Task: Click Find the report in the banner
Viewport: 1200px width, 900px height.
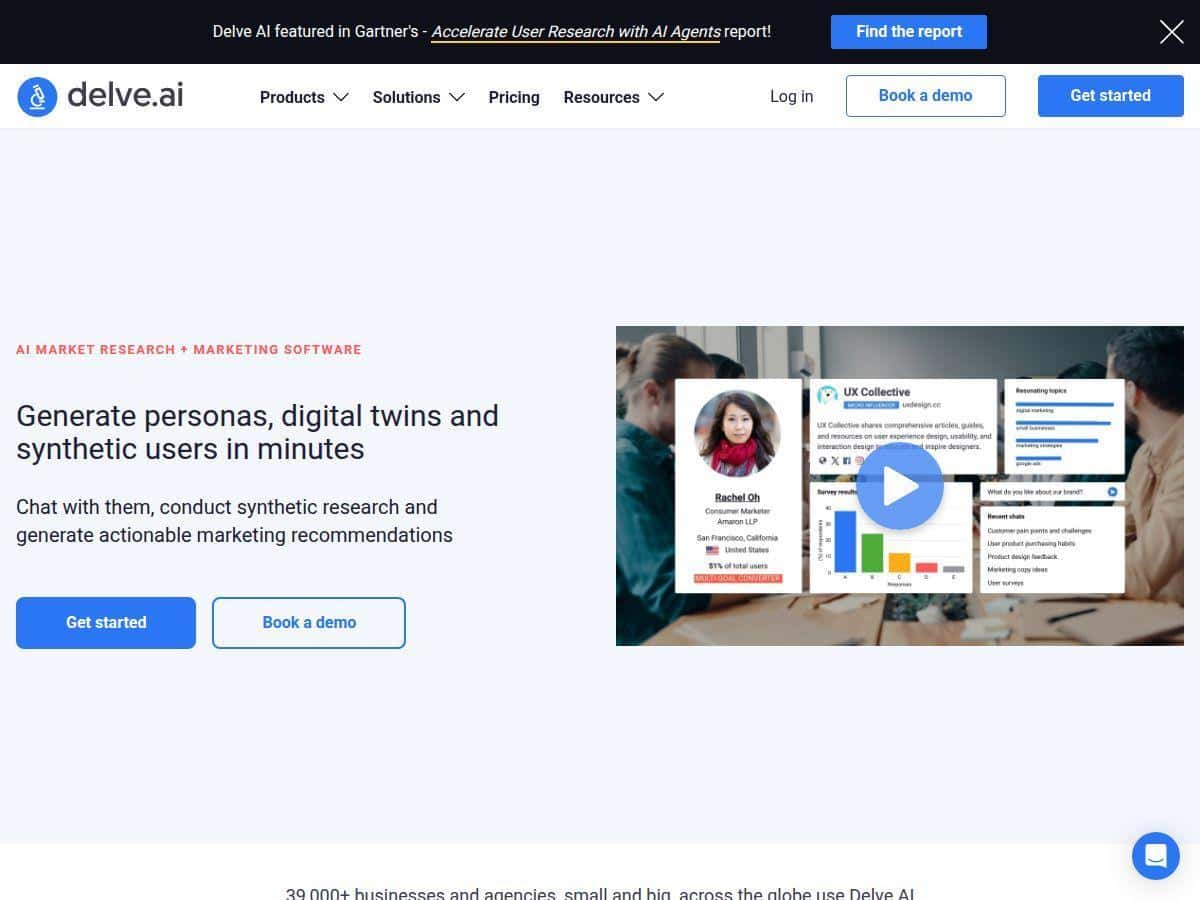Action: click(908, 31)
